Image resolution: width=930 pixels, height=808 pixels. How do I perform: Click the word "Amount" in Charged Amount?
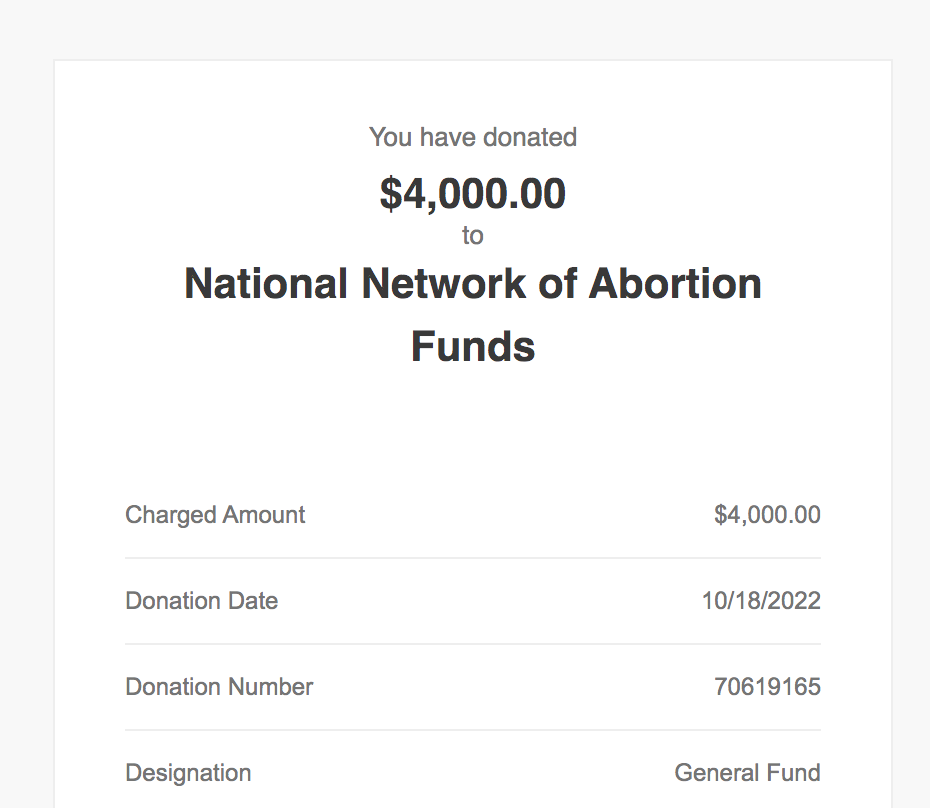pyautogui.click(x=264, y=515)
